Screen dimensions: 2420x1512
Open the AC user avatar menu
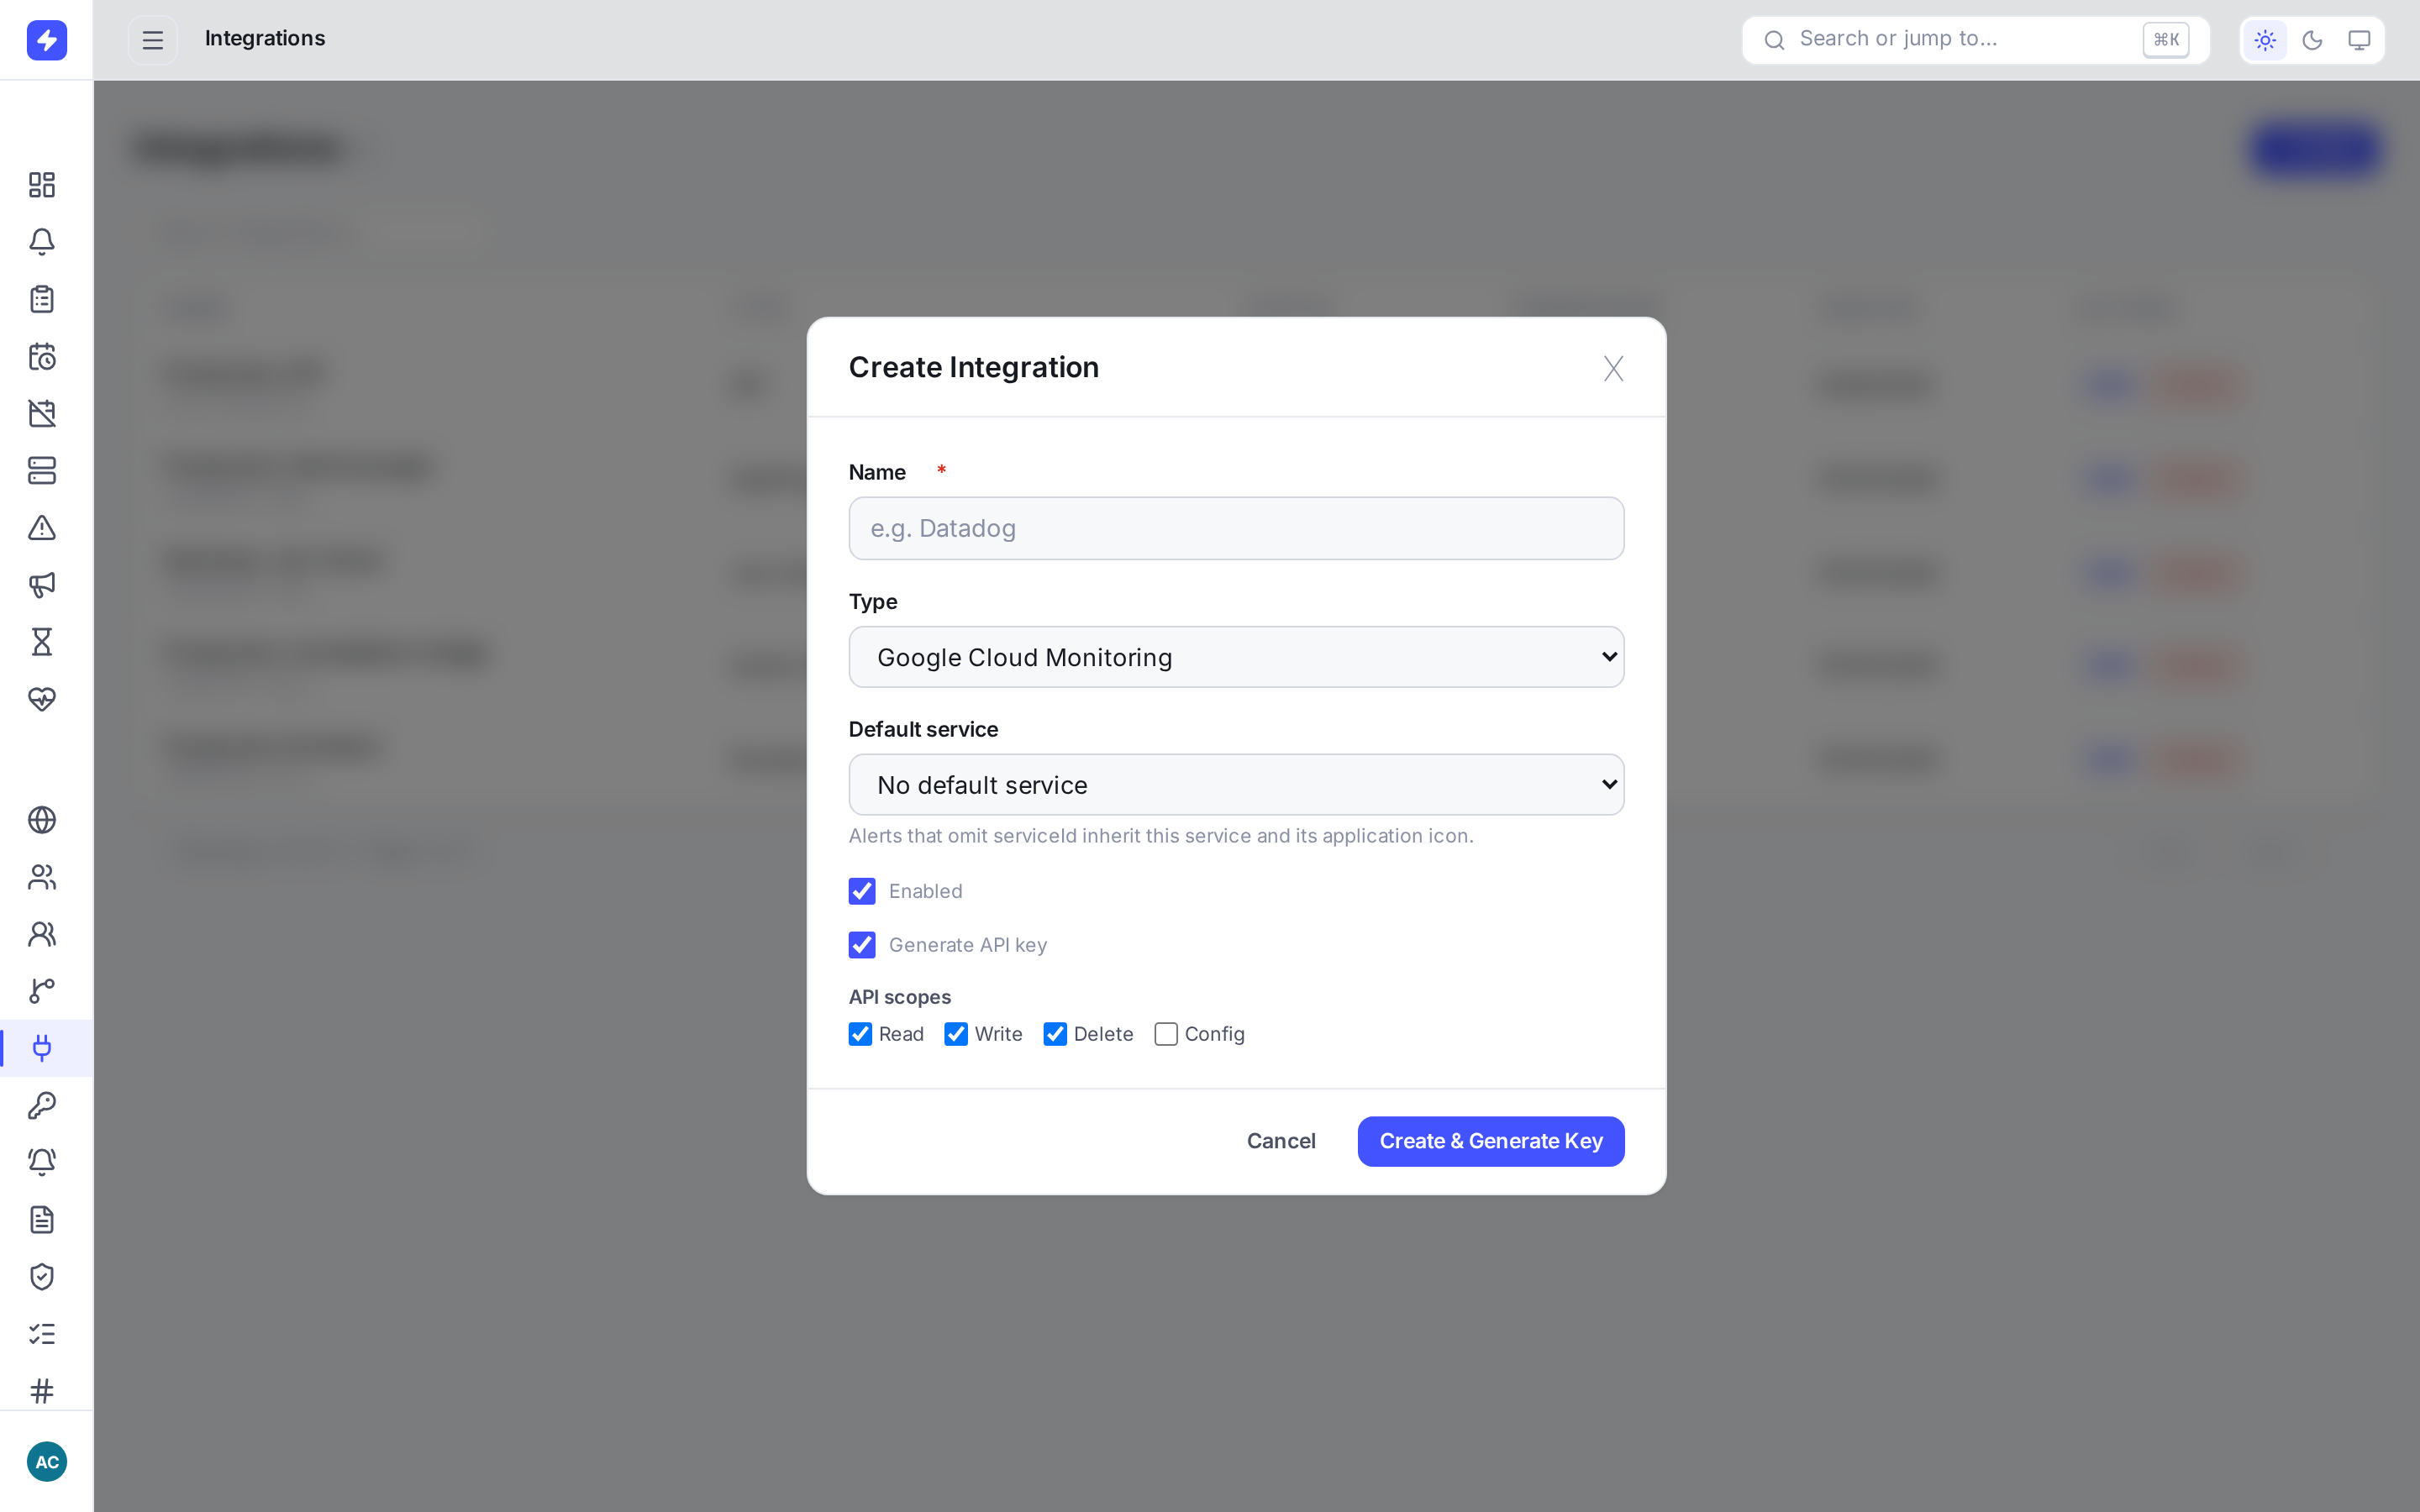[47, 1462]
